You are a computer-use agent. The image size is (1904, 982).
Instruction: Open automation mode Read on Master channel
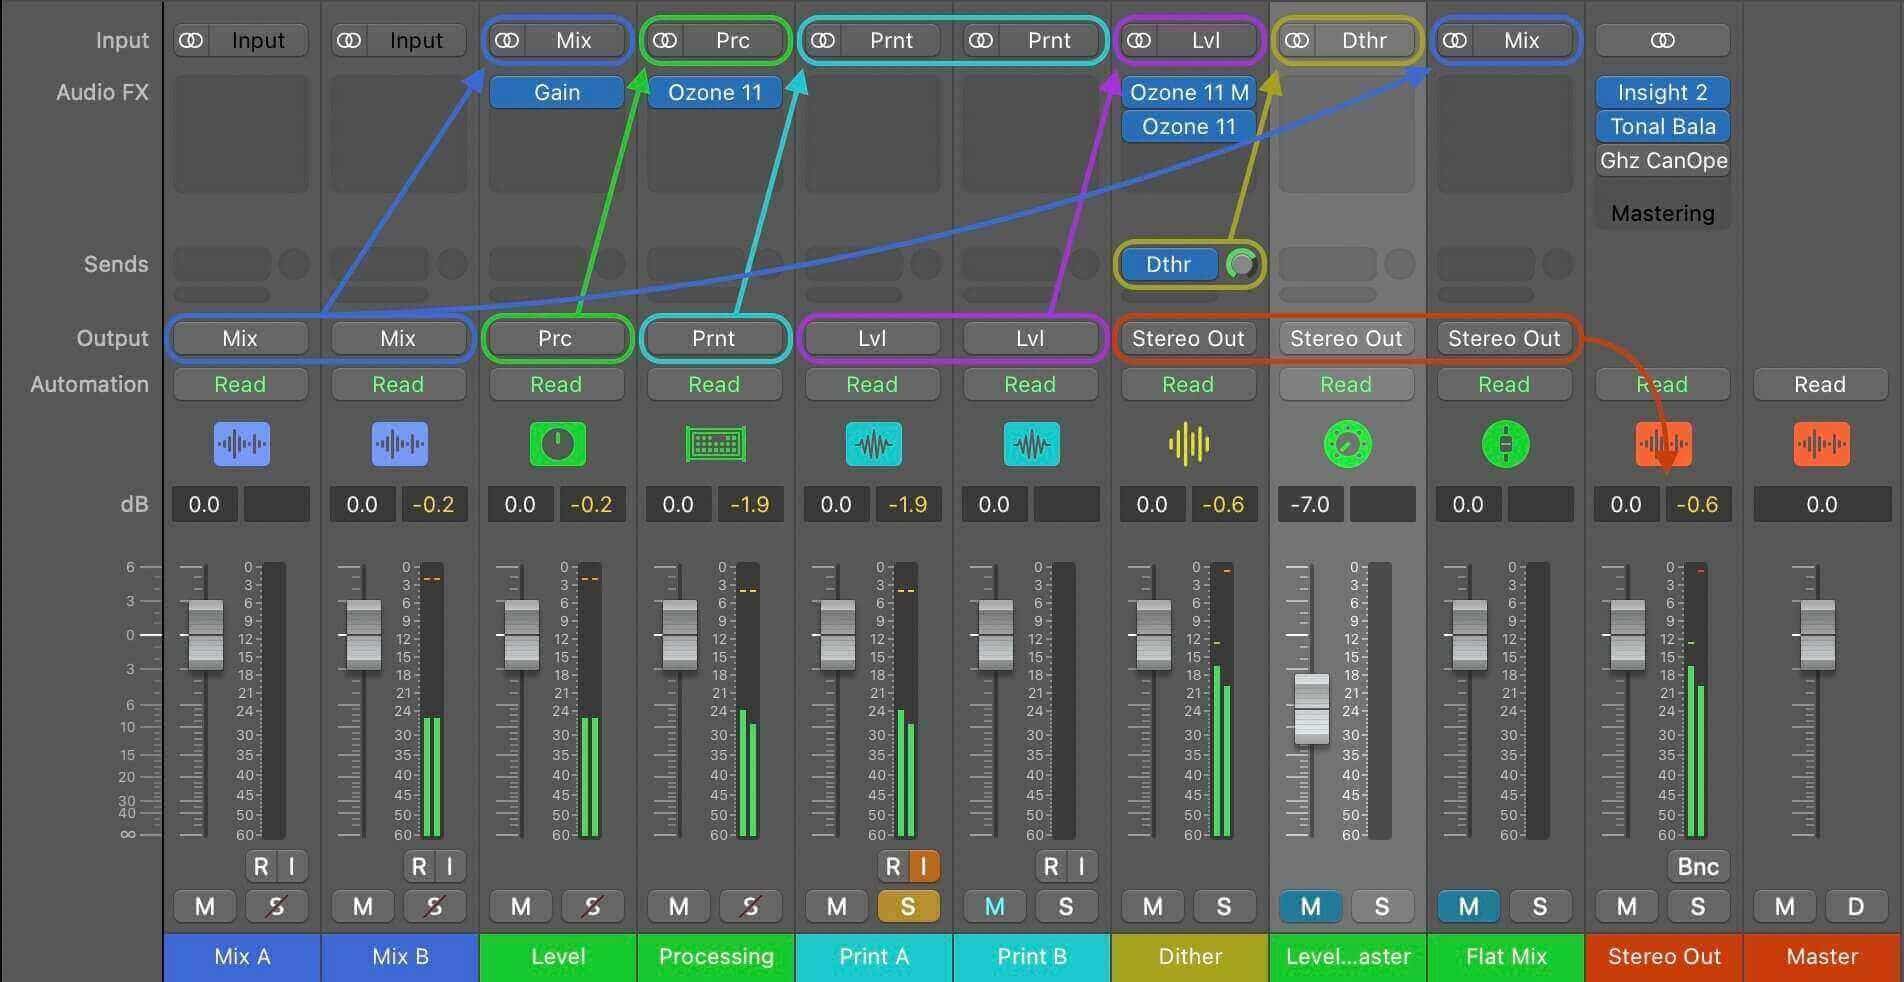coord(1820,385)
